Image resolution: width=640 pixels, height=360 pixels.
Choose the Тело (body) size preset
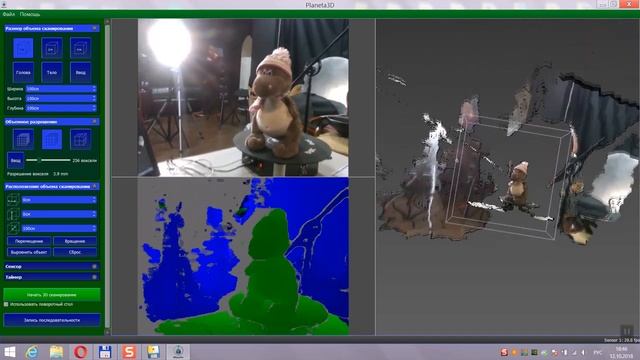(x=51, y=72)
